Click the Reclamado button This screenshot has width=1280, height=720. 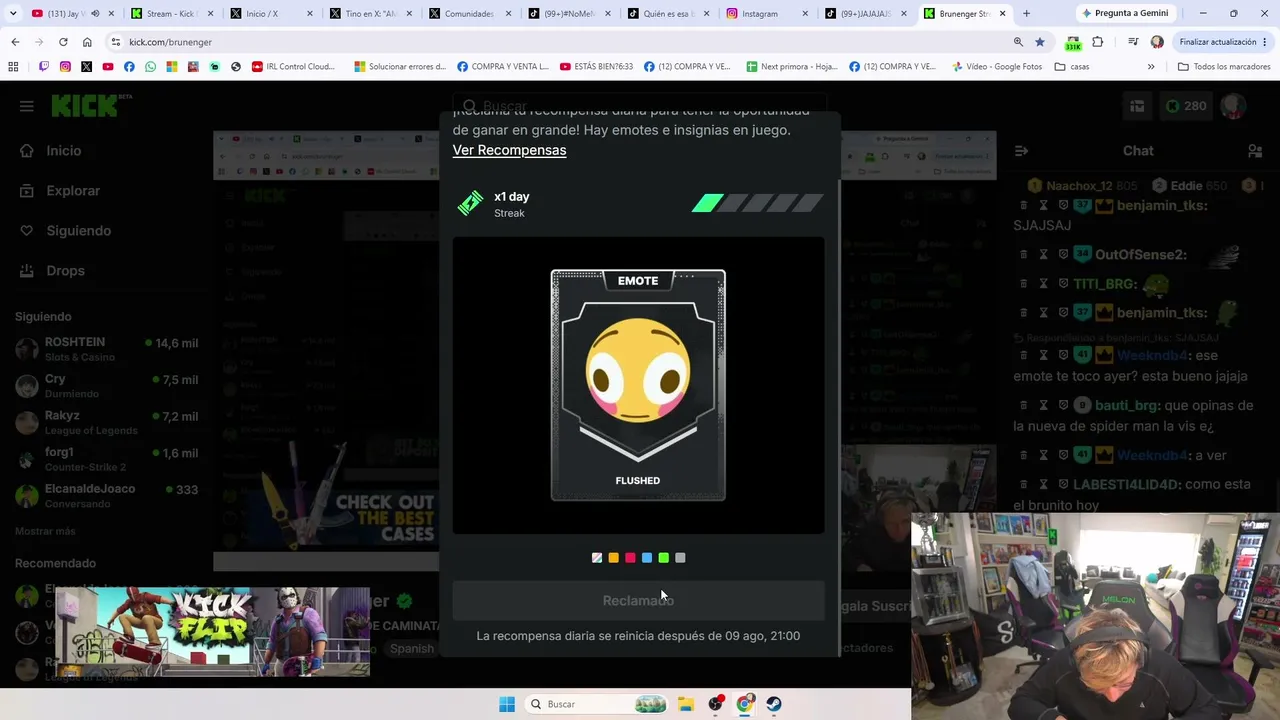[638, 600]
